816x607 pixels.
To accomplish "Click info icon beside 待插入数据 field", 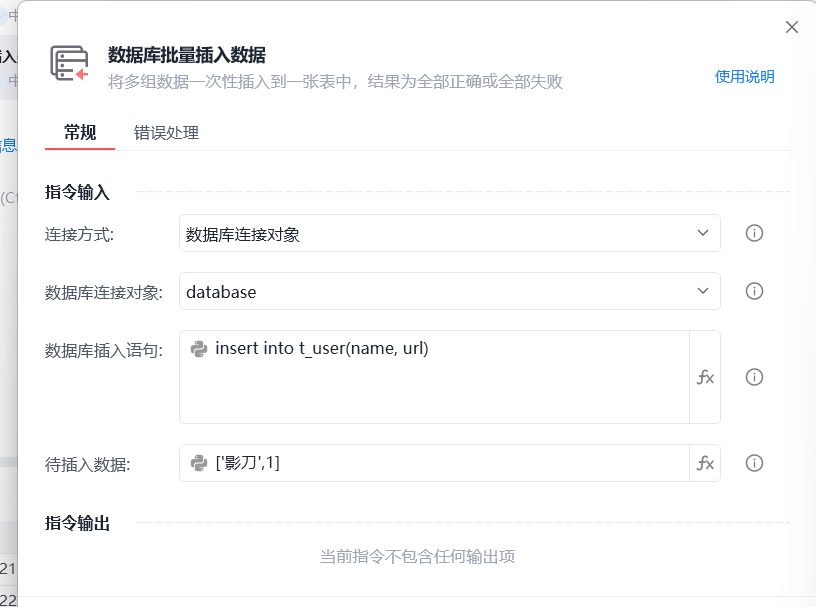I will point(755,463).
